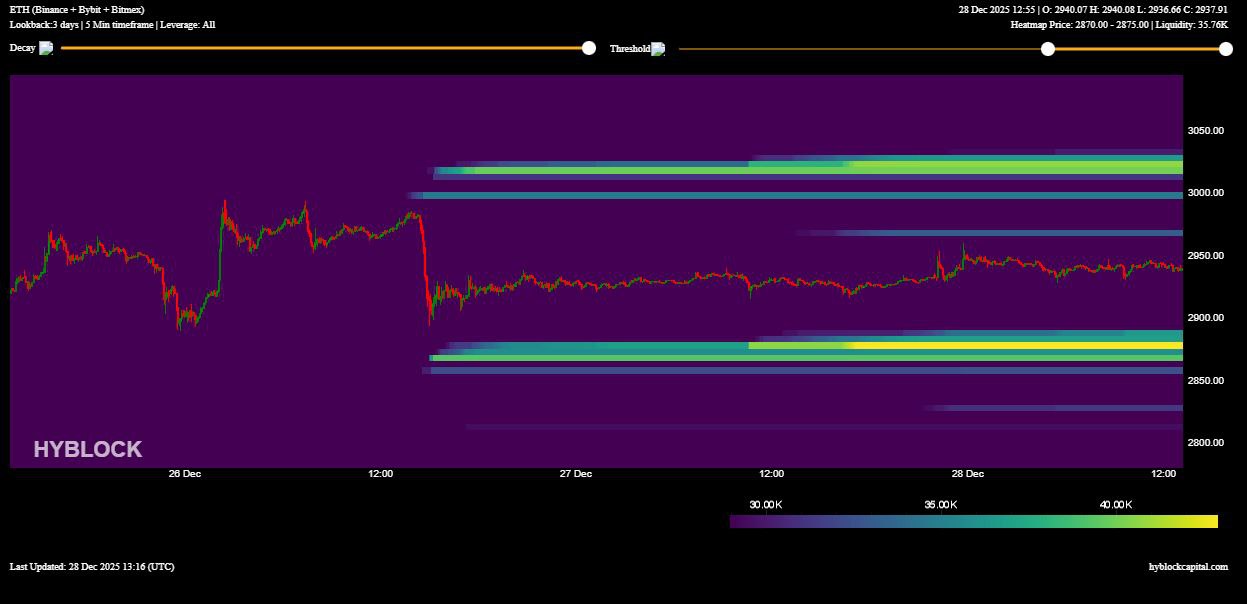Screen dimensions: 1247x604
Task: Select the Threshold slider's rightmost handle
Action: pos(1226,48)
